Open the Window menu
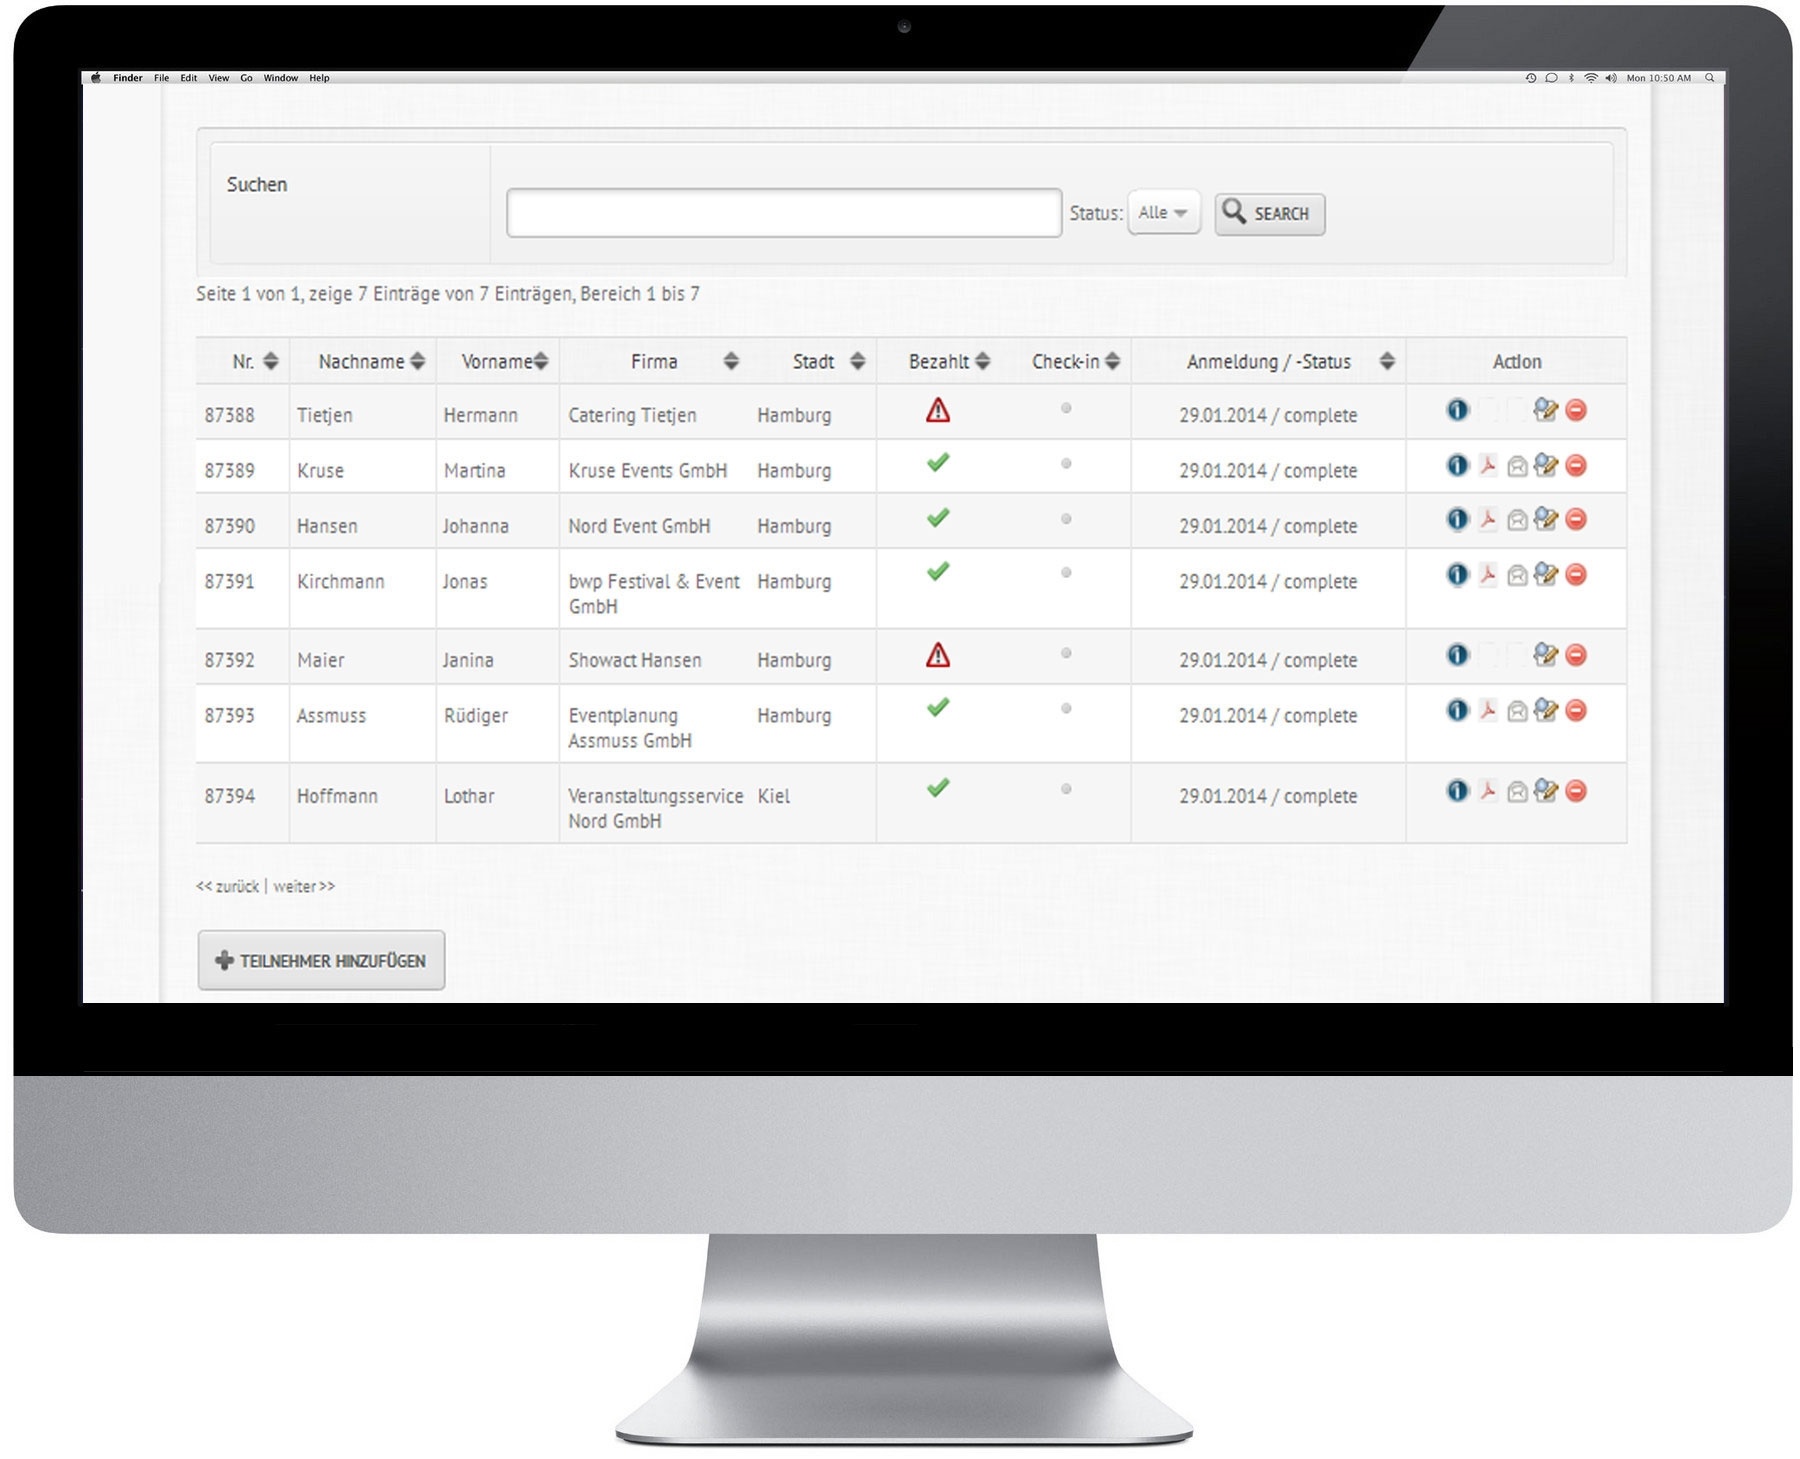This screenshot has width=1800, height=1459. pyautogui.click(x=280, y=78)
